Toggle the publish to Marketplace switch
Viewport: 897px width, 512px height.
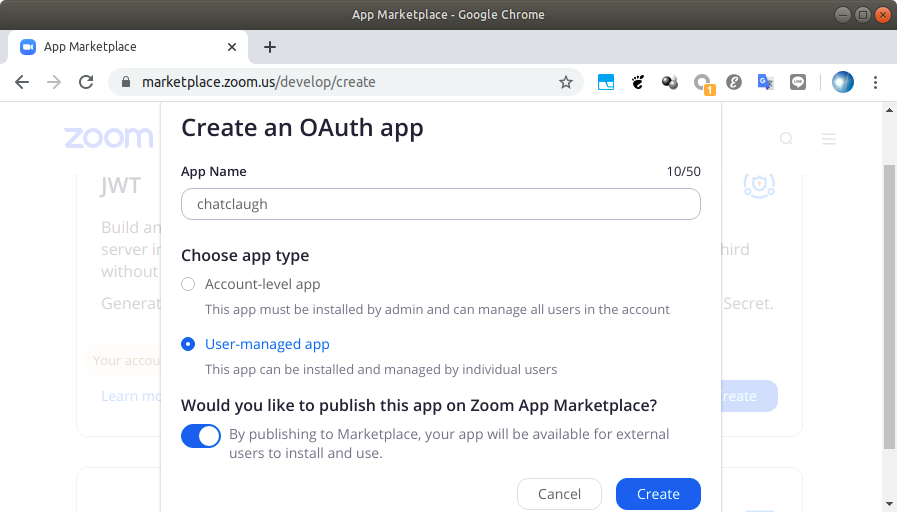click(x=201, y=436)
